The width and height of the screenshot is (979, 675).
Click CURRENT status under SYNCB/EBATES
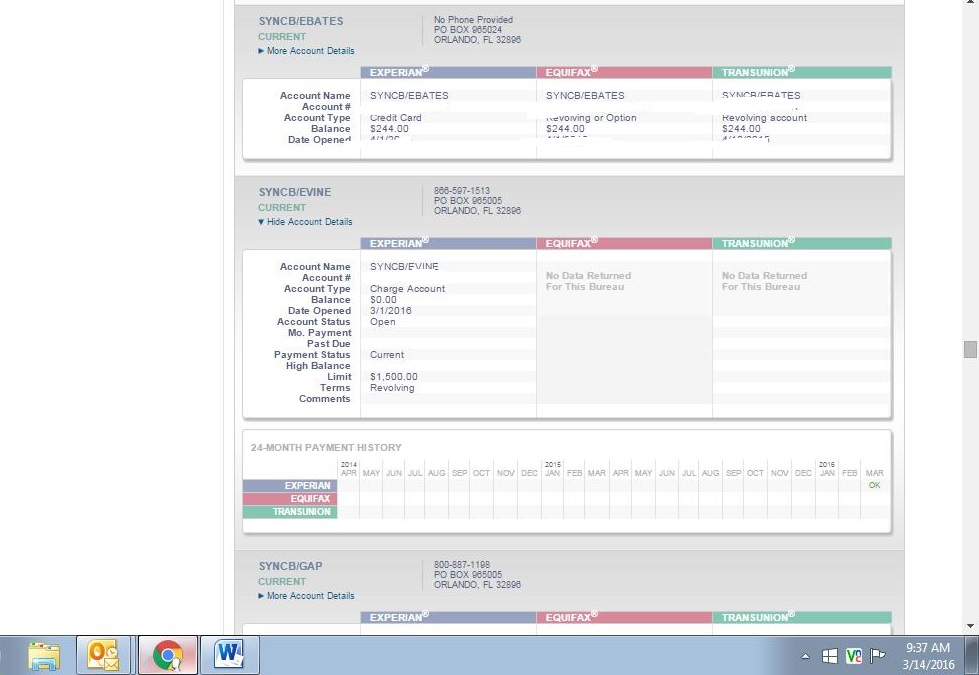click(282, 37)
